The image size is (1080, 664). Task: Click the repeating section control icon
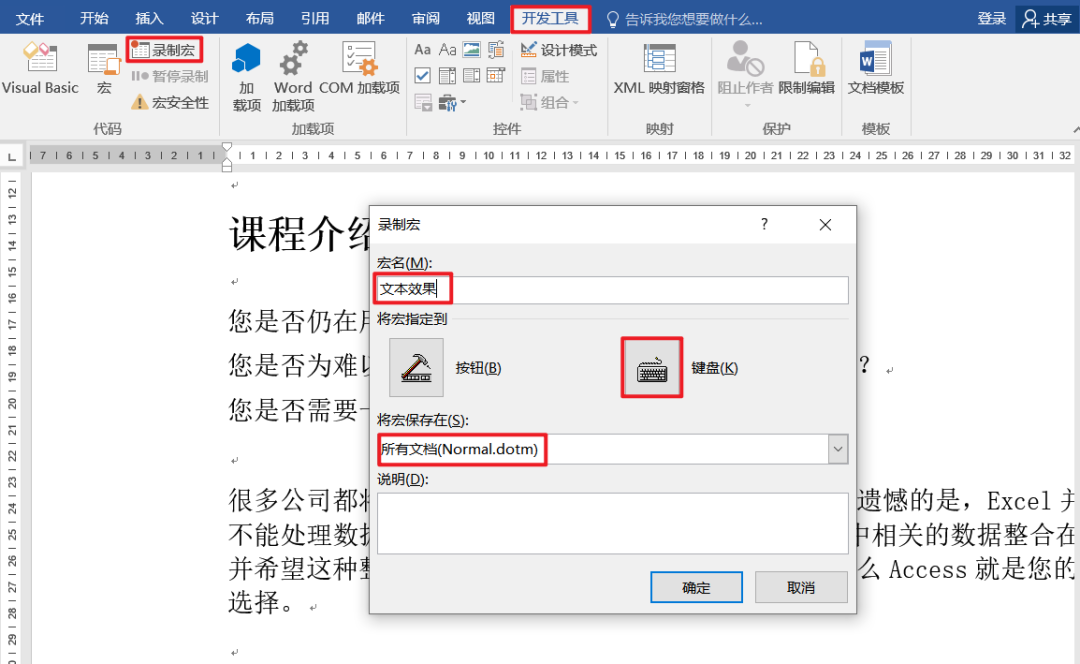[423, 103]
